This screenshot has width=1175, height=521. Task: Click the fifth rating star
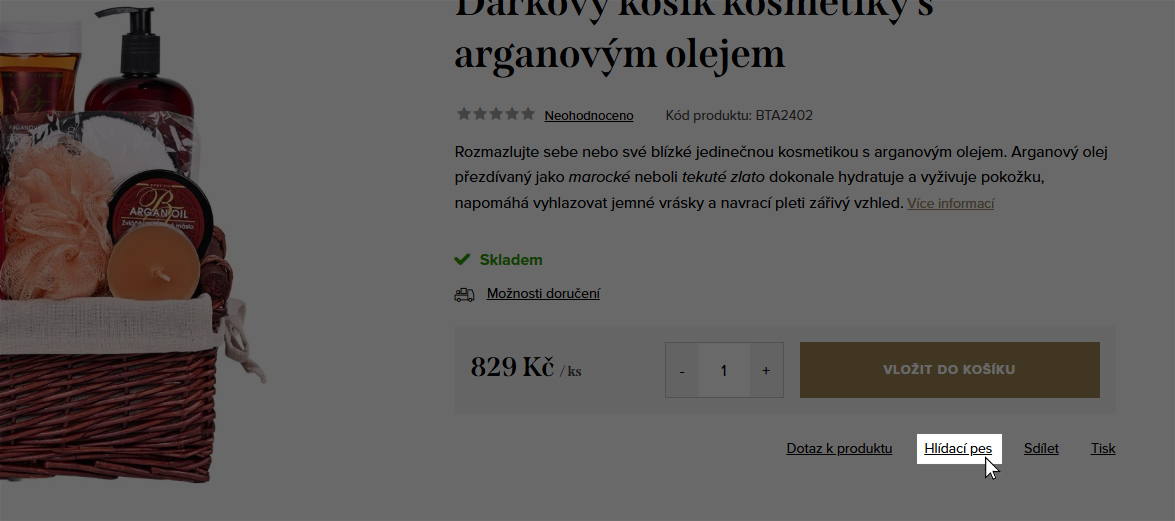click(528, 114)
